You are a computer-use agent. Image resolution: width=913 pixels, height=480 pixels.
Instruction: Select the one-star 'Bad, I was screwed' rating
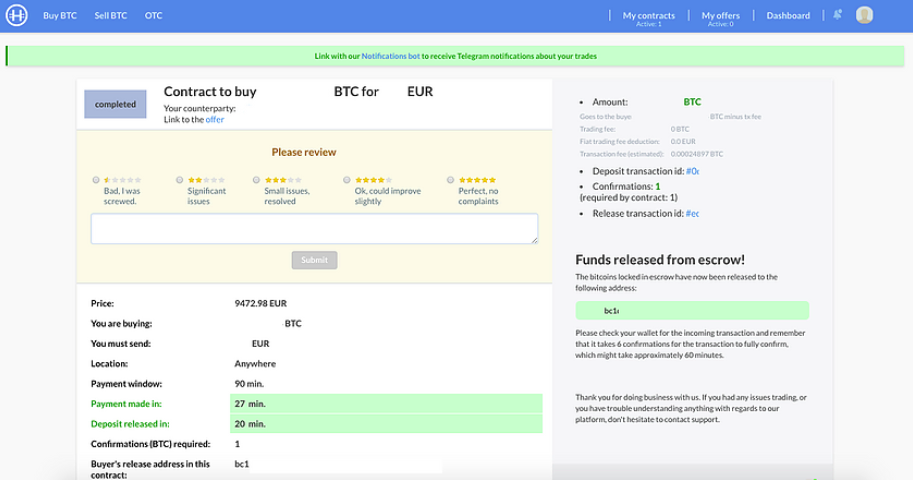[x=96, y=180]
